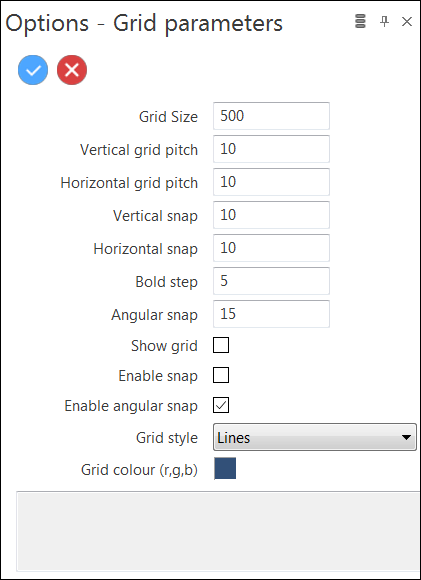421x580 pixels.
Task: Uncheck the Enable angular snap checkbox
Action: tap(221, 405)
